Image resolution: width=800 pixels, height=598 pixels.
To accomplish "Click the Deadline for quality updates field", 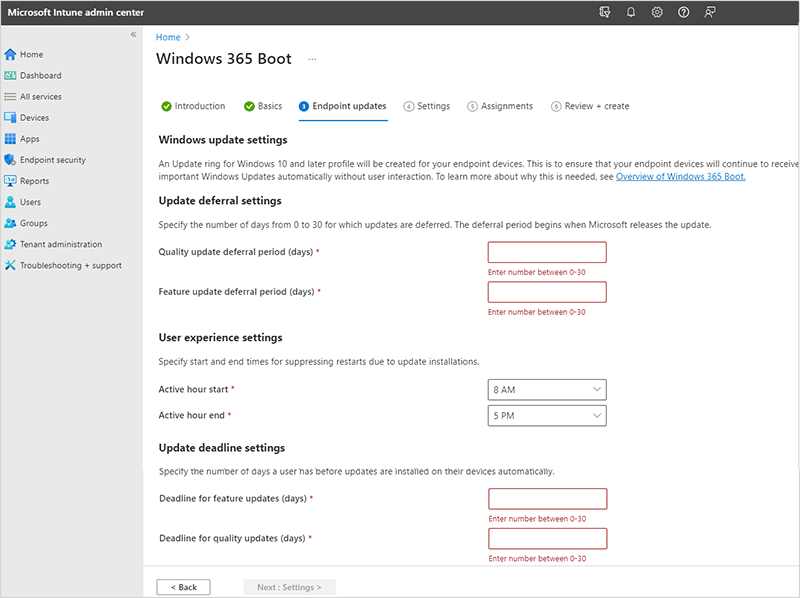I will point(547,538).
